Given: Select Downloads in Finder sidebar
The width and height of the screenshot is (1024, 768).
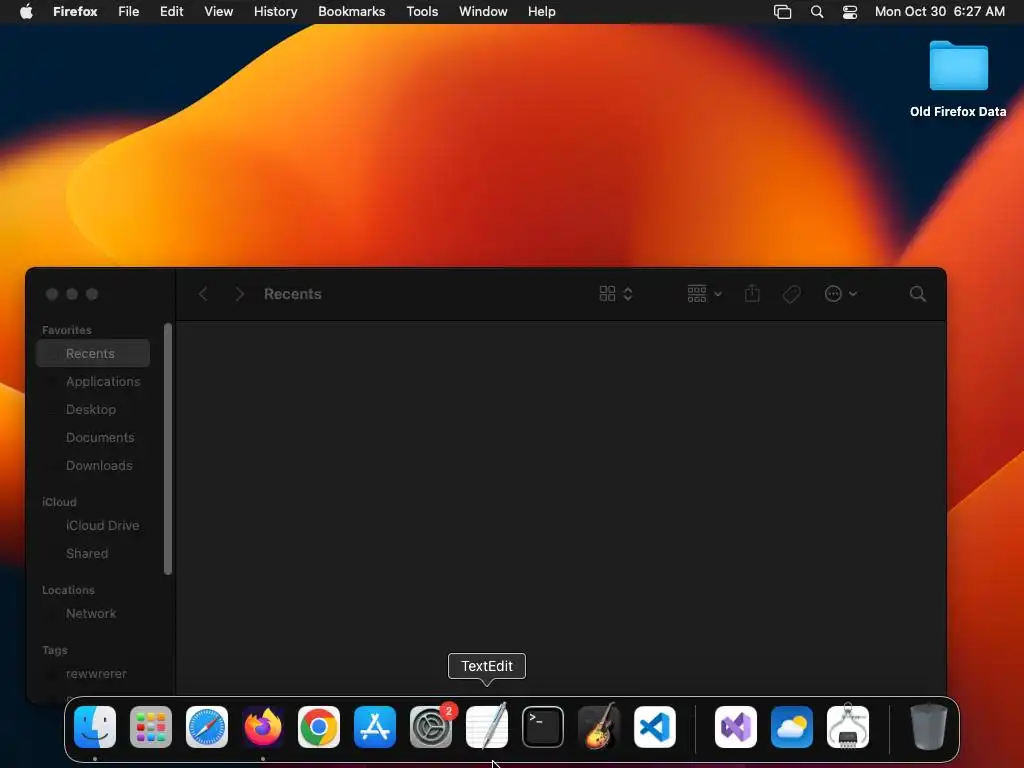Looking at the screenshot, I should pyautogui.click(x=93, y=466).
